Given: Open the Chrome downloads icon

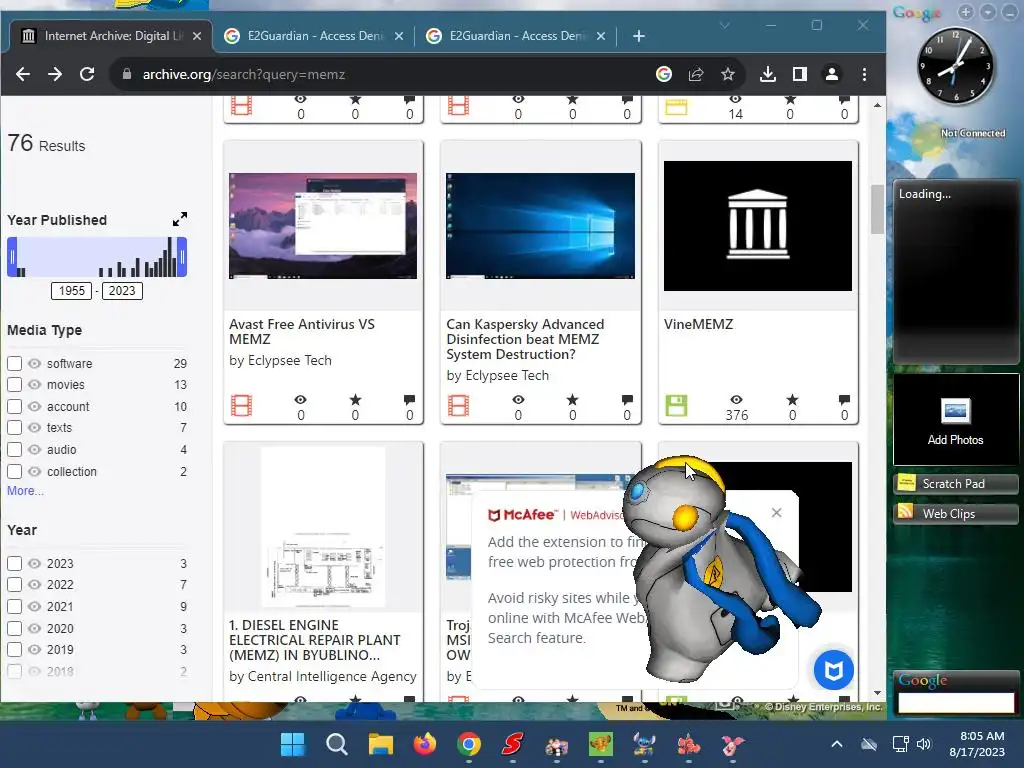Looking at the screenshot, I should tap(768, 74).
